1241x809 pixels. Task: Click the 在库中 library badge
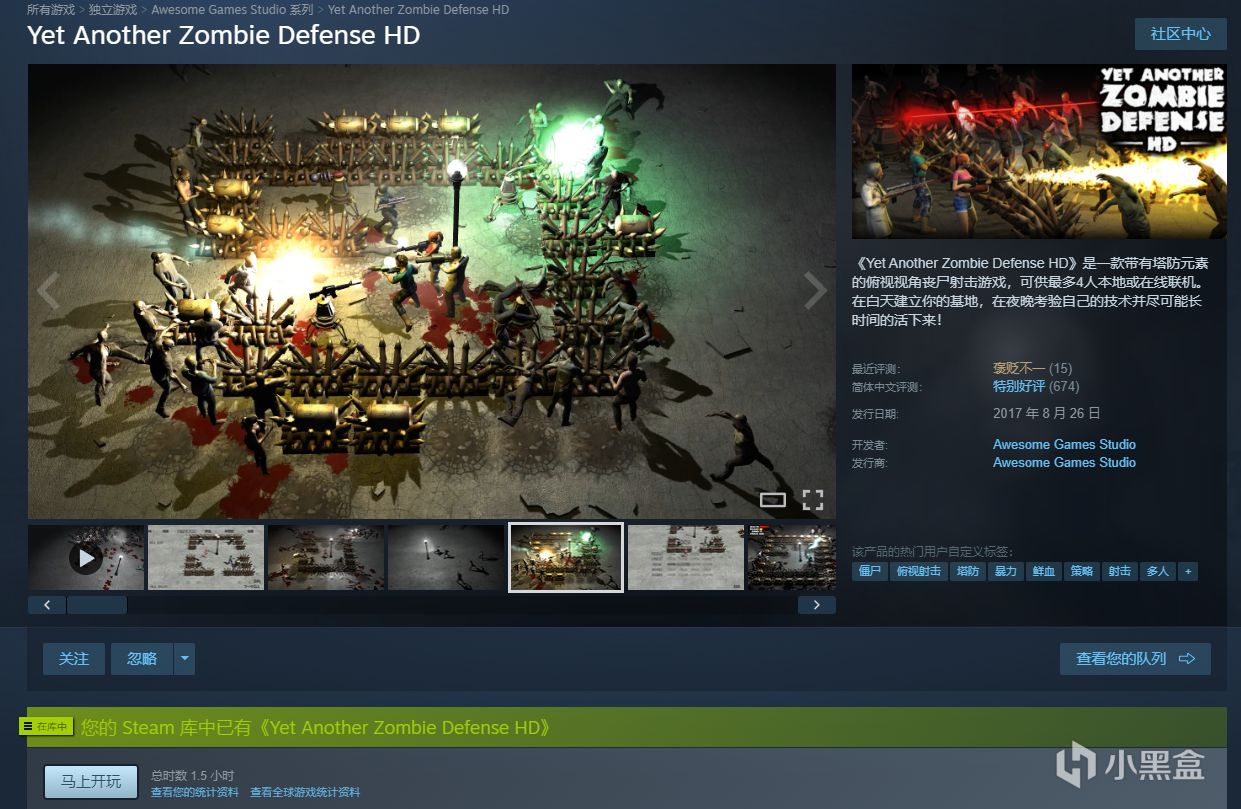pyautogui.click(x=47, y=727)
